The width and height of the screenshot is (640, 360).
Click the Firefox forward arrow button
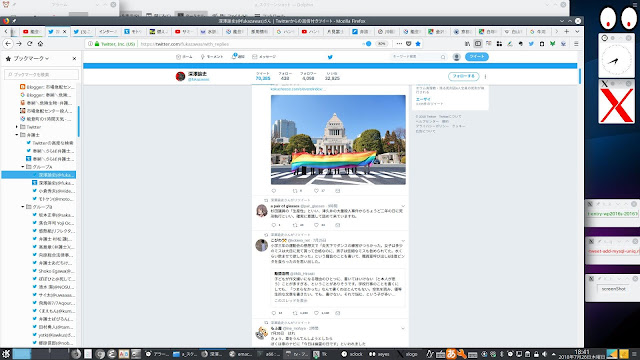[19, 44]
